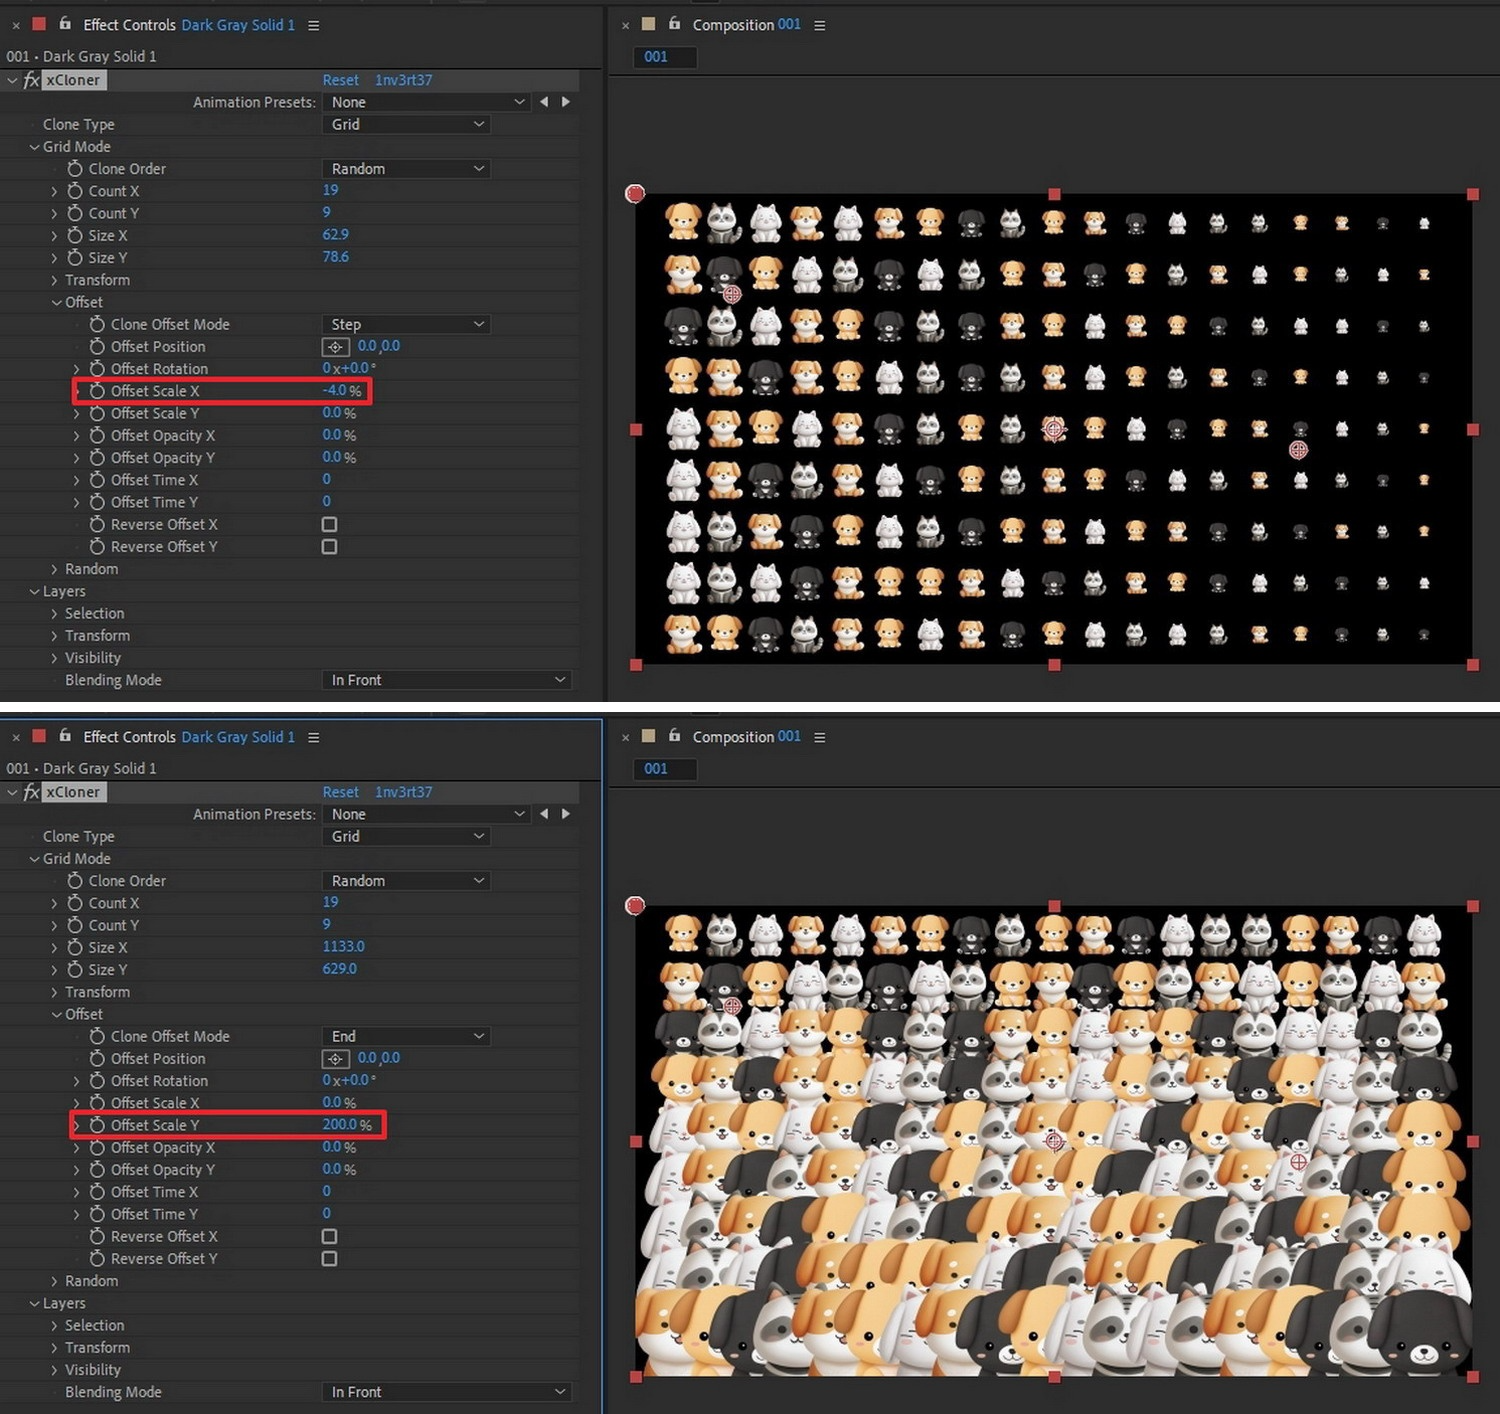Open Clone Offset Mode dropdown showing Step
Image resolution: width=1500 pixels, height=1414 pixels.
(x=406, y=324)
